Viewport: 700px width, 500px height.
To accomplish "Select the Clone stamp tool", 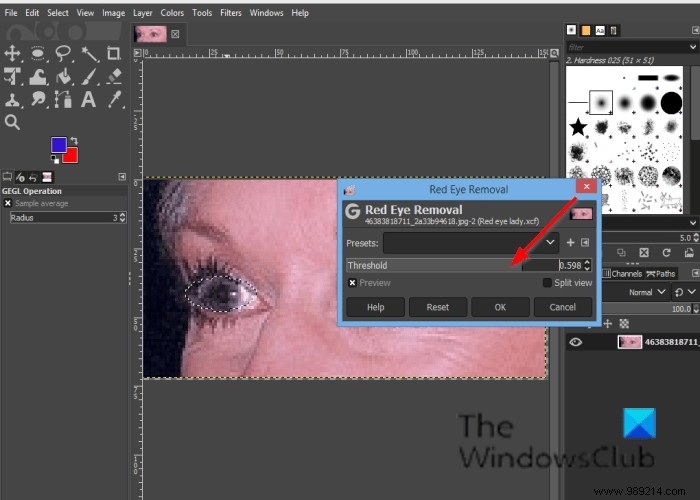I will tap(12, 99).
